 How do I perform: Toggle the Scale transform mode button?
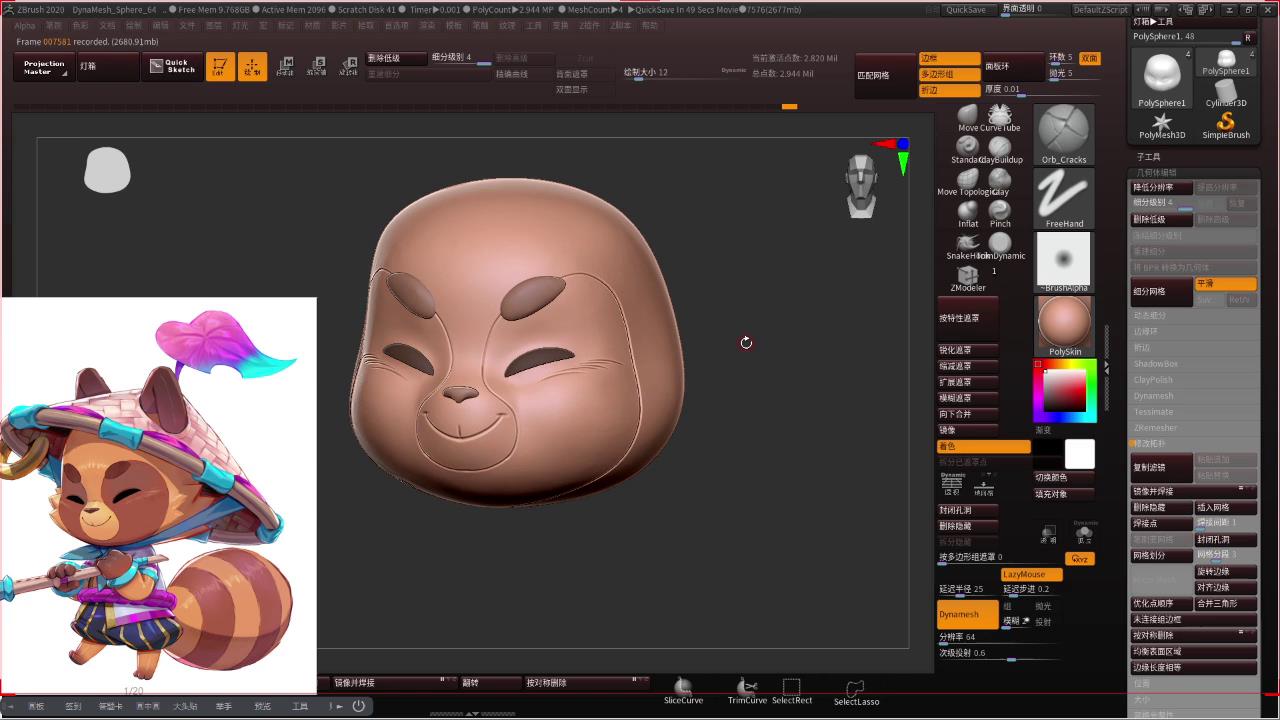317,67
